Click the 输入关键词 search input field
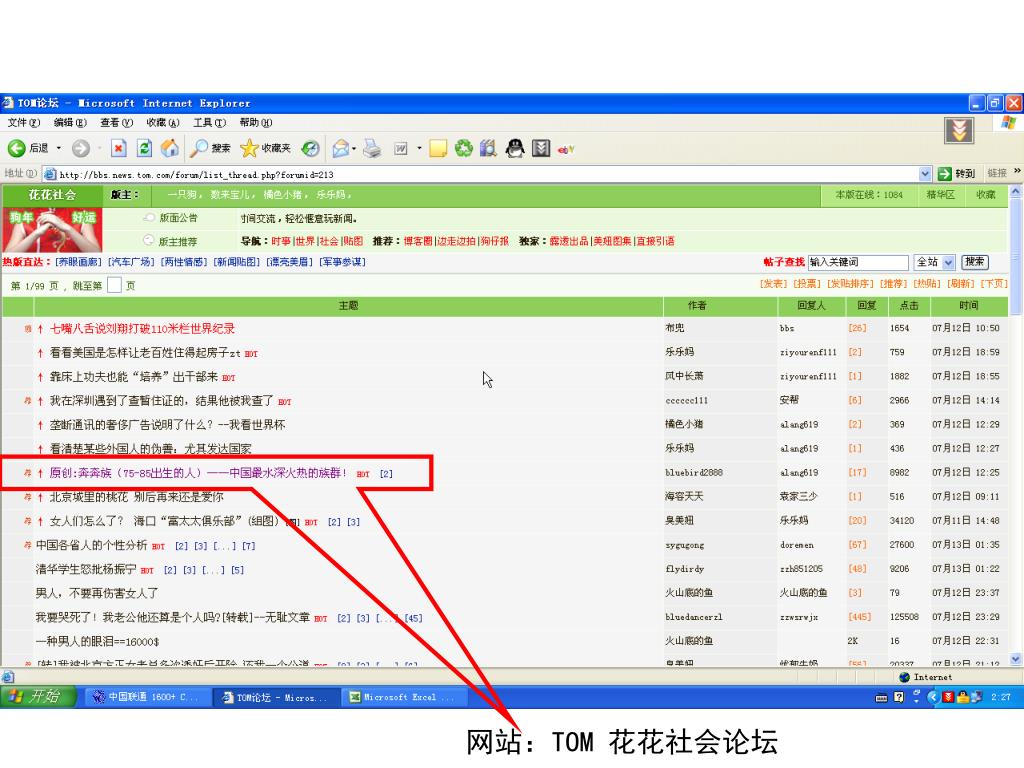The image size is (1024, 768). (x=858, y=262)
